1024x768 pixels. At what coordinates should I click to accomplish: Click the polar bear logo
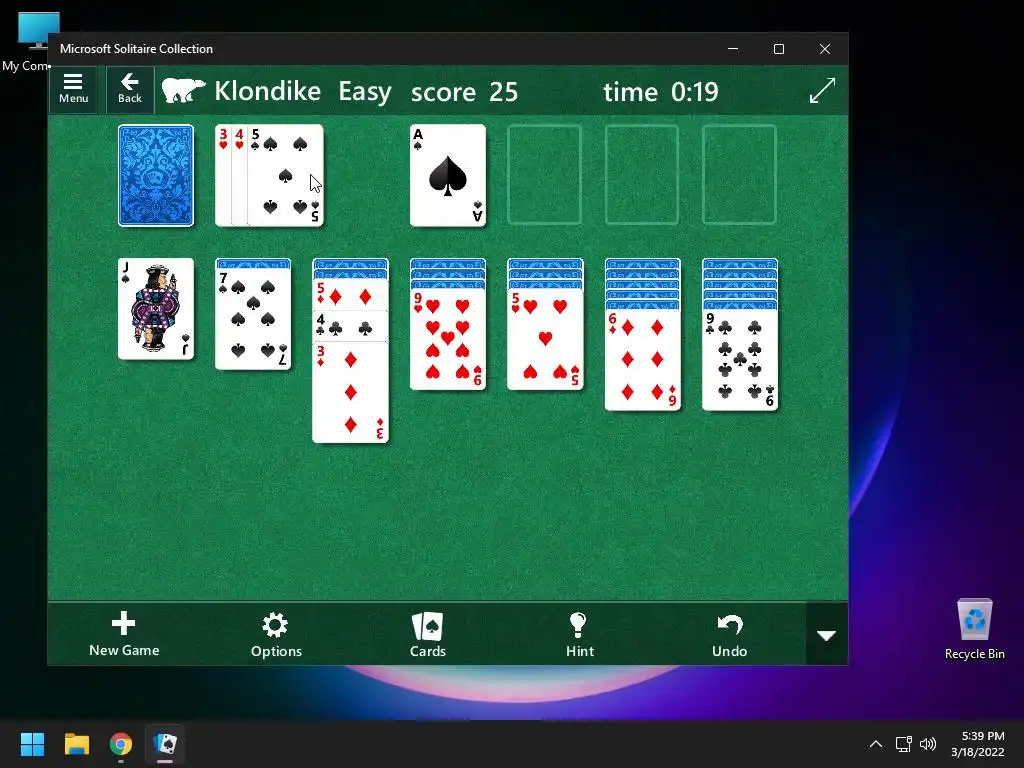coord(183,91)
